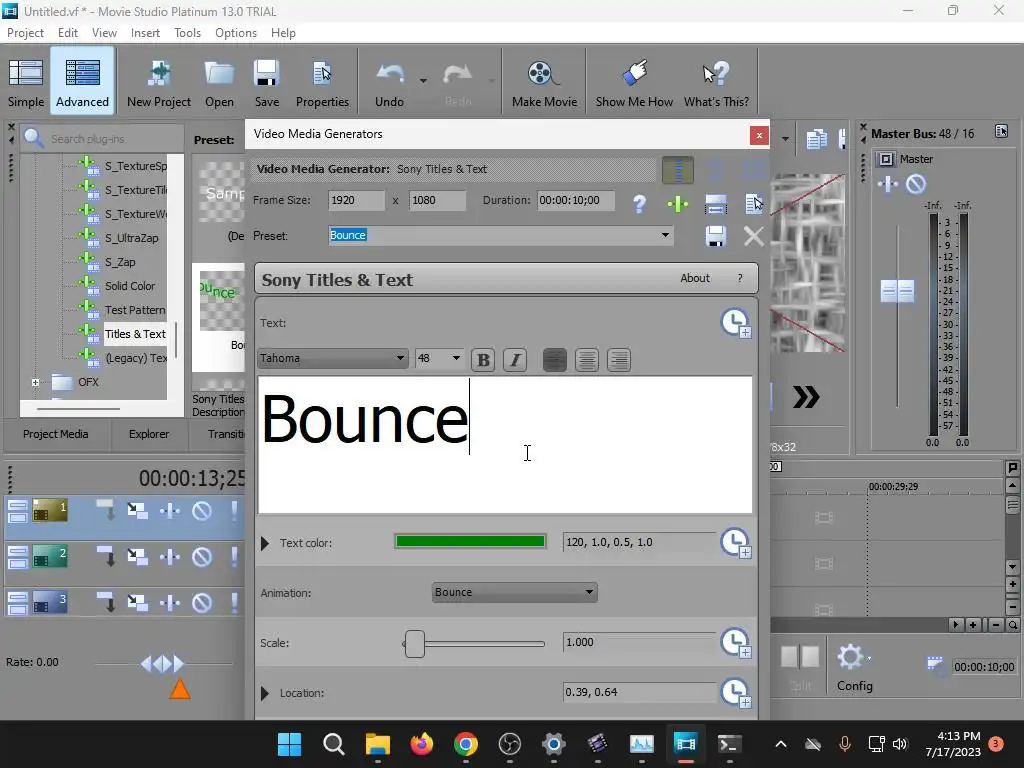This screenshot has height=768, width=1024.
Task: Select Solid Color in plug-in tree
Action: [130, 286]
